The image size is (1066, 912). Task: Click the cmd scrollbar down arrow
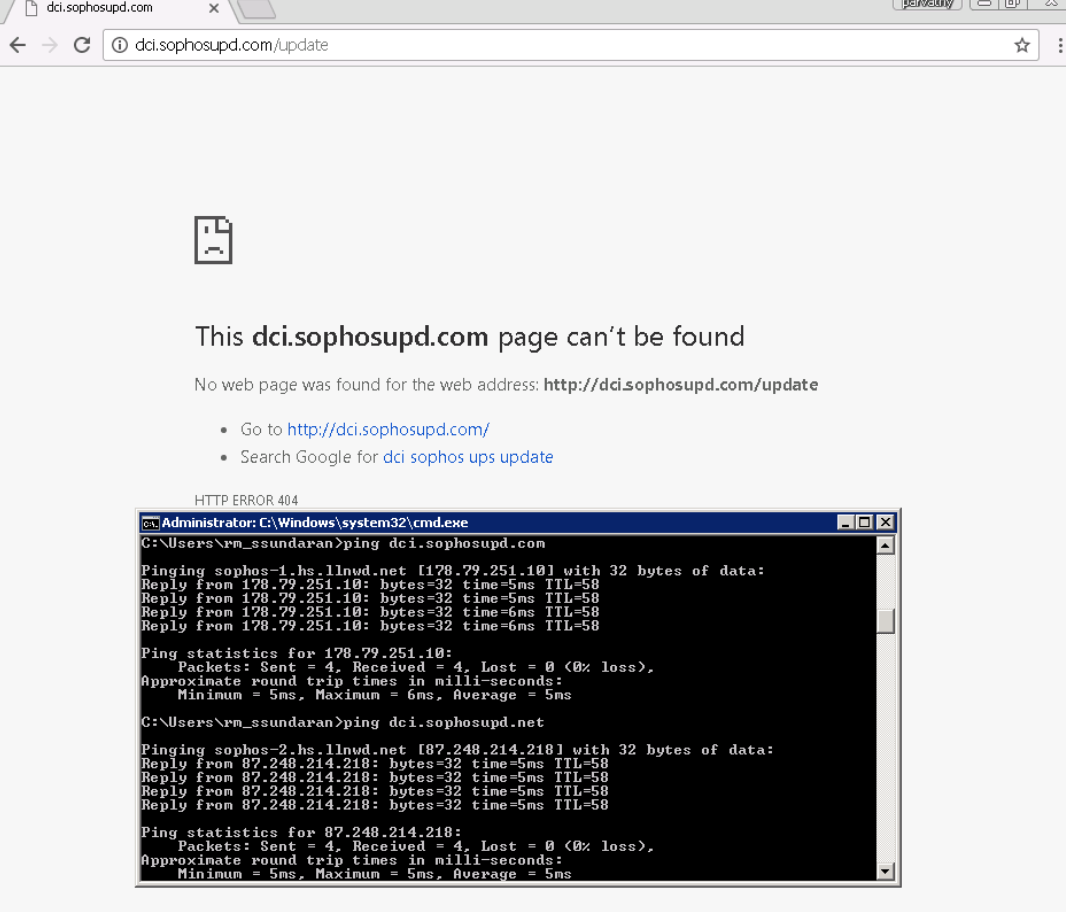pyautogui.click(x=885, y=871)
